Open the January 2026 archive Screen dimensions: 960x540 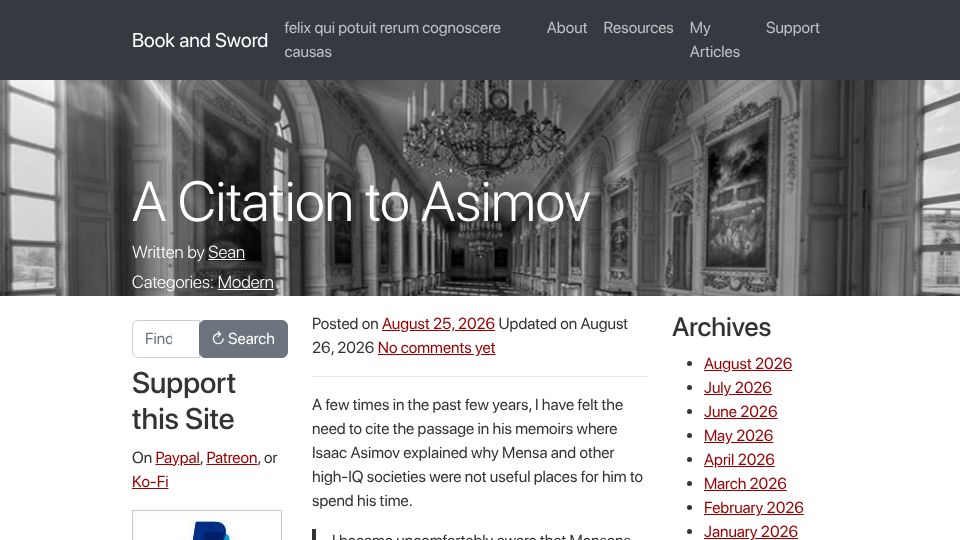point(751,531)
